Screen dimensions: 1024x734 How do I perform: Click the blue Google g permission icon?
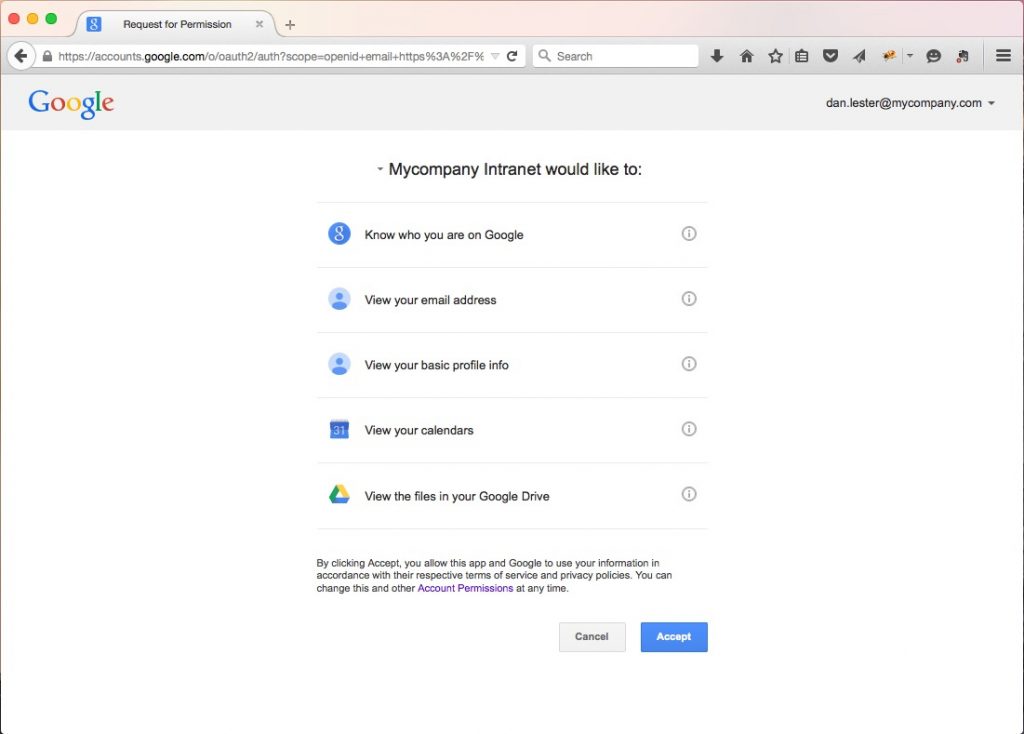(339, 234)
